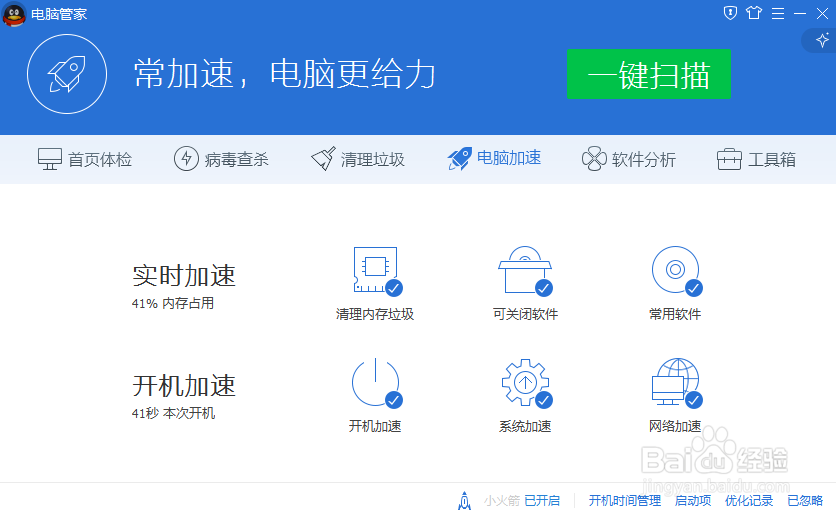
Task: Switch to 清理垃圾 tab
Action: click(x=358, y=159)
